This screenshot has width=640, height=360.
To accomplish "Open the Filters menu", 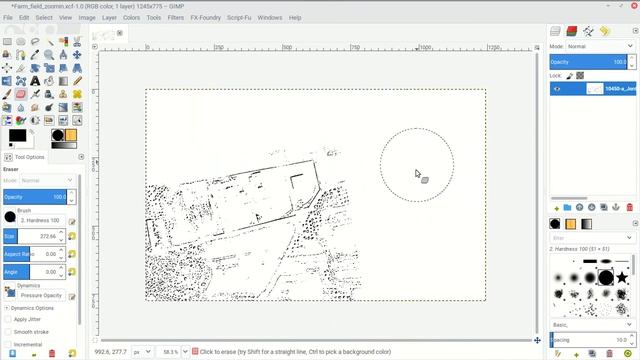I will tap(176, 18).
